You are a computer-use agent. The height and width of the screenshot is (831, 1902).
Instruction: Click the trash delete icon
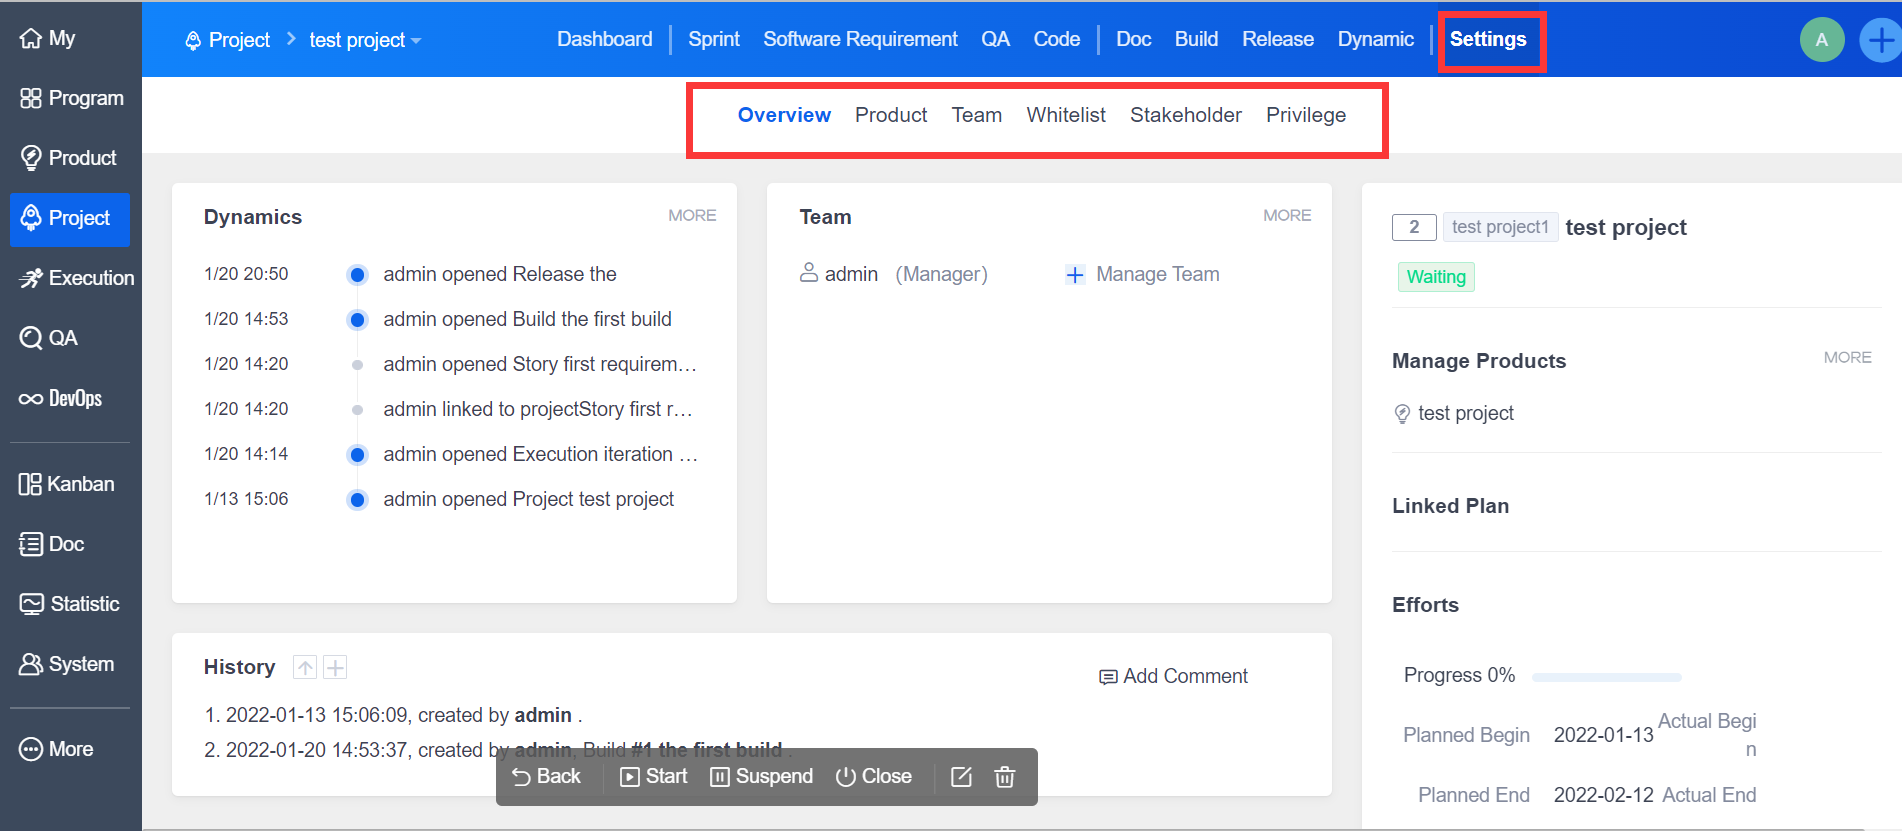1005,777
